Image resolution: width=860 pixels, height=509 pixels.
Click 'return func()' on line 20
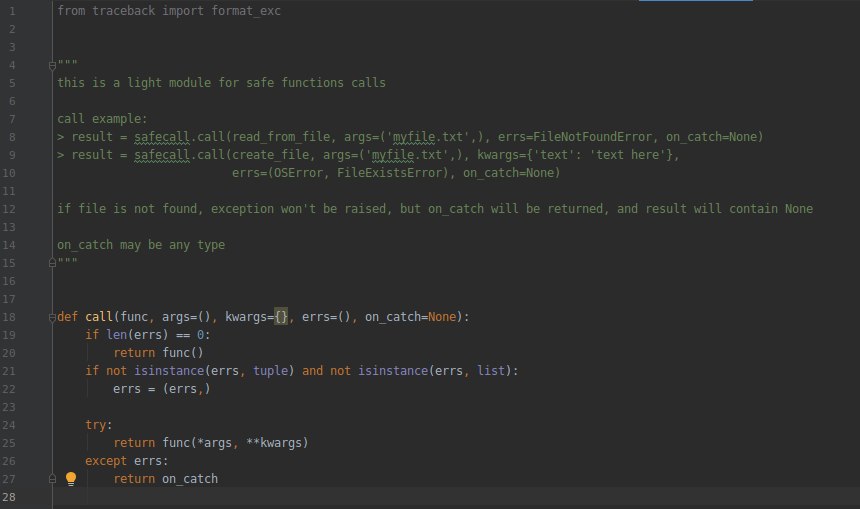(158, 353)
